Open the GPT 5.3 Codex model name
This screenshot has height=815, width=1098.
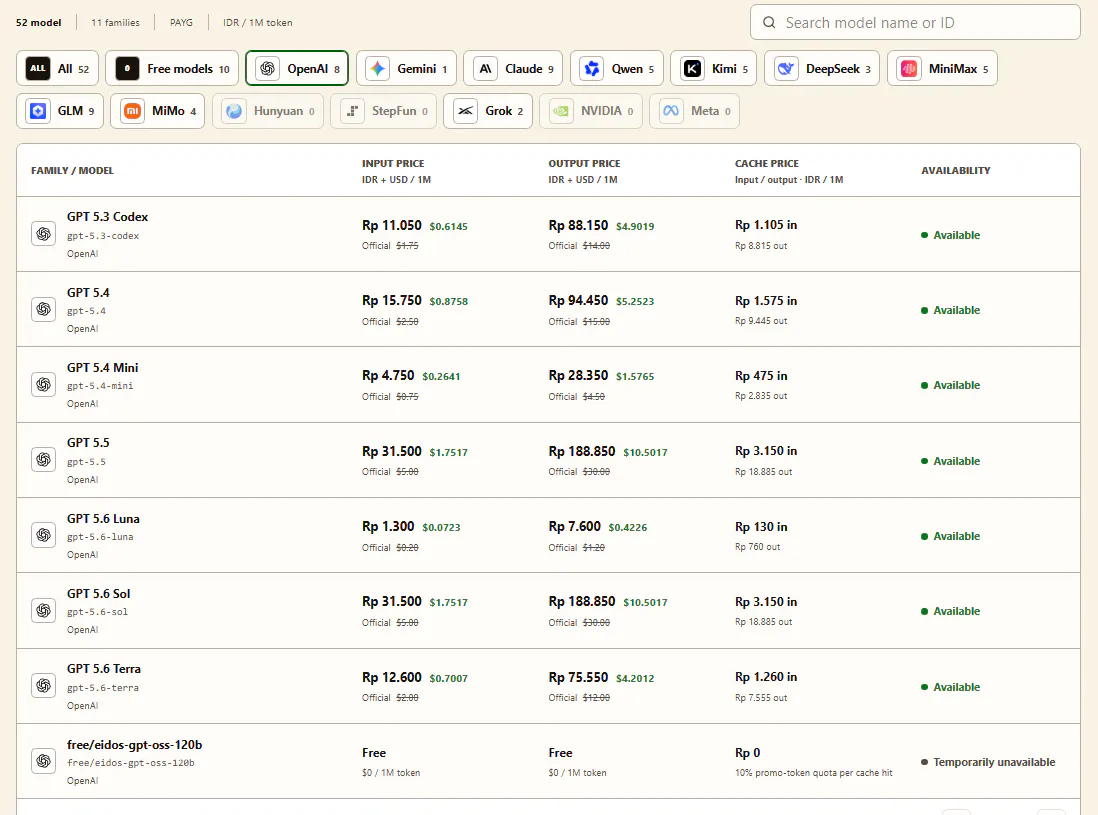pyautogui.click(x=107, y=217)
